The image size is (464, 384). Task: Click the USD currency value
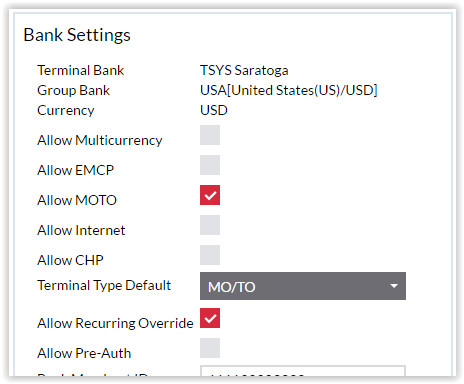click(x=214, y=110)
